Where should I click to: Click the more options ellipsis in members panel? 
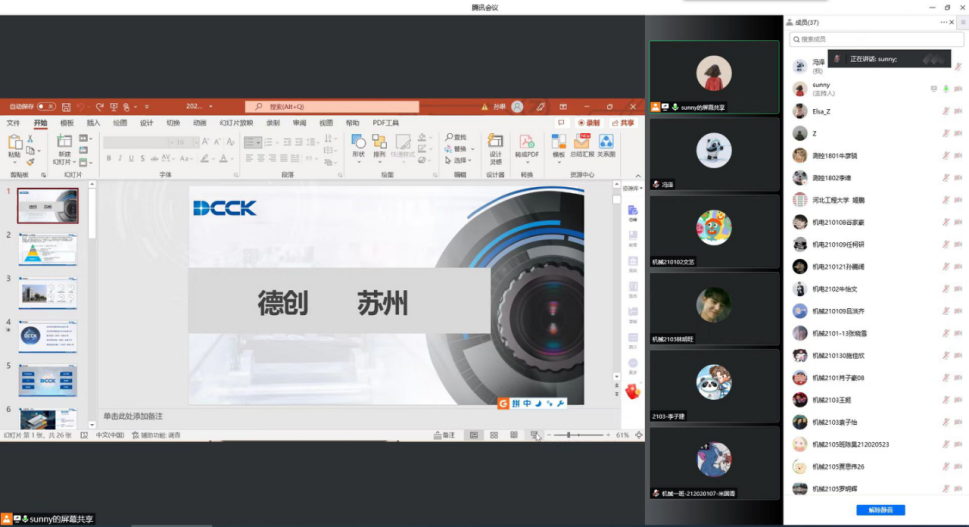pos(943,22)
